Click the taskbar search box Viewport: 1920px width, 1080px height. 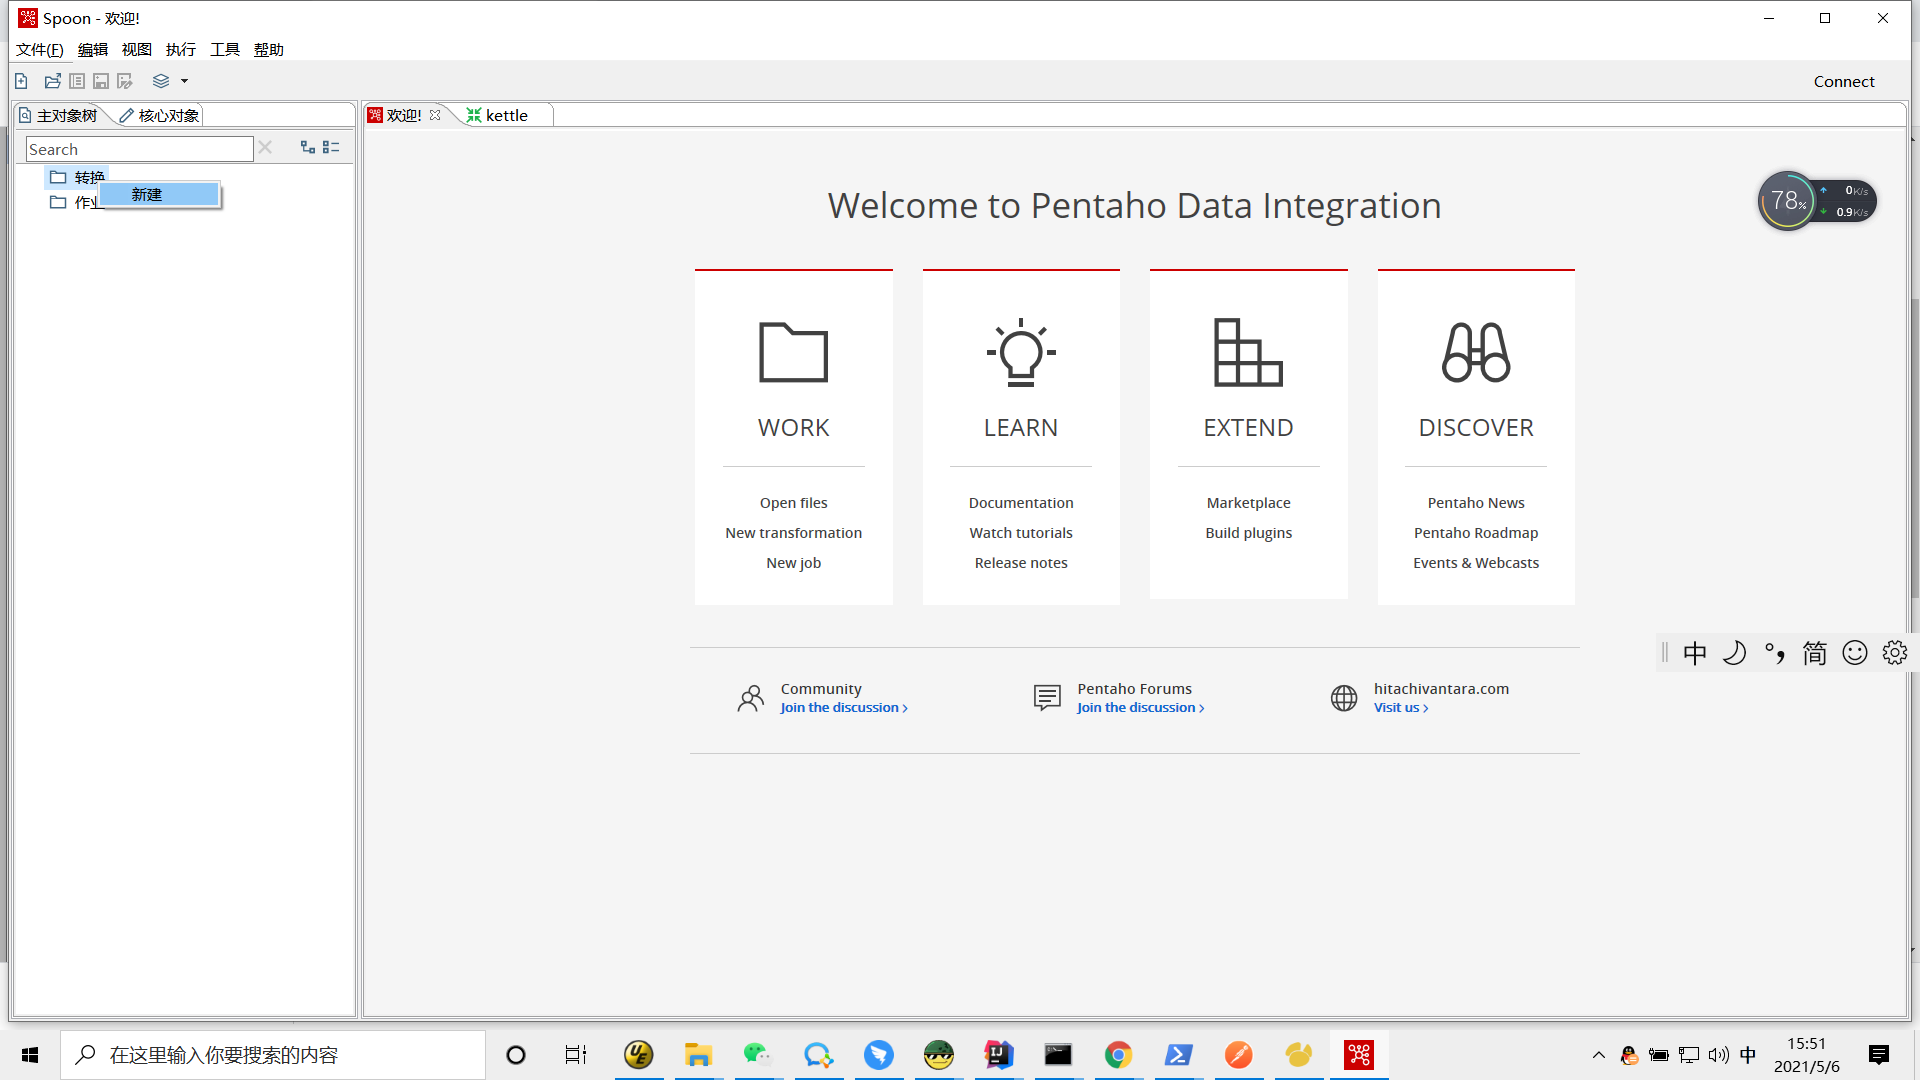(x=273, y=1055)
